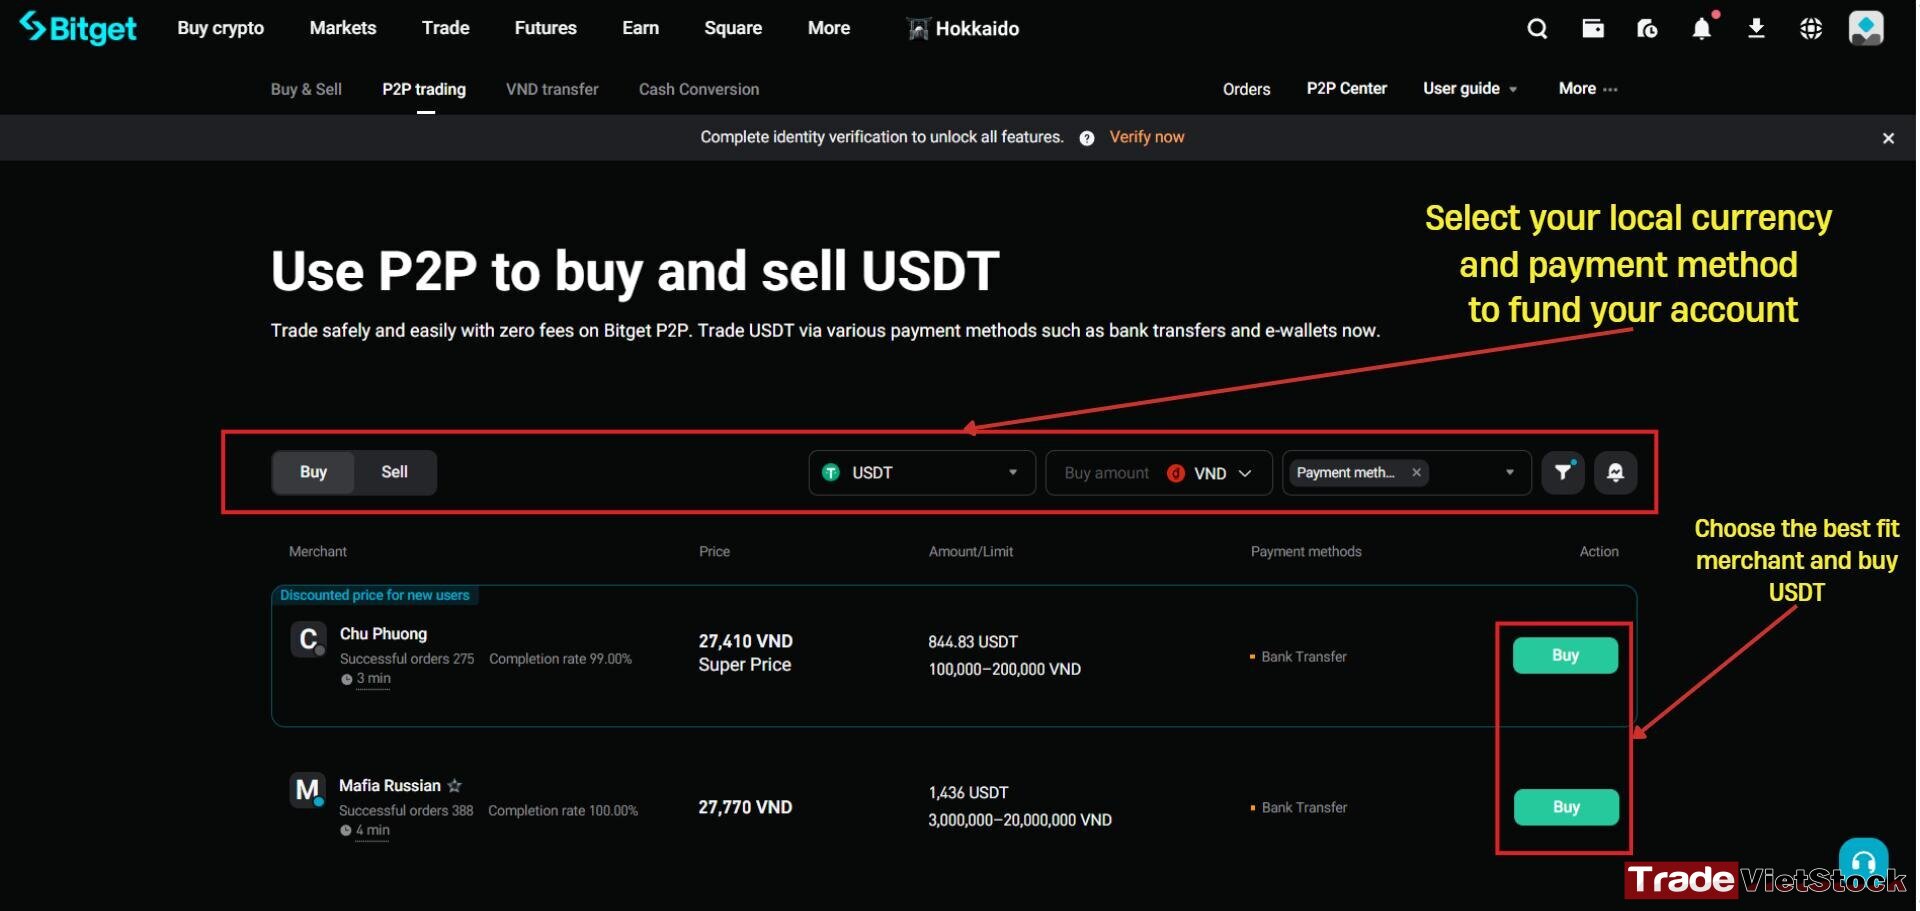Screen dimensions: 1920x911
Task: Open the customer support headset icon
Action: 1863,860
